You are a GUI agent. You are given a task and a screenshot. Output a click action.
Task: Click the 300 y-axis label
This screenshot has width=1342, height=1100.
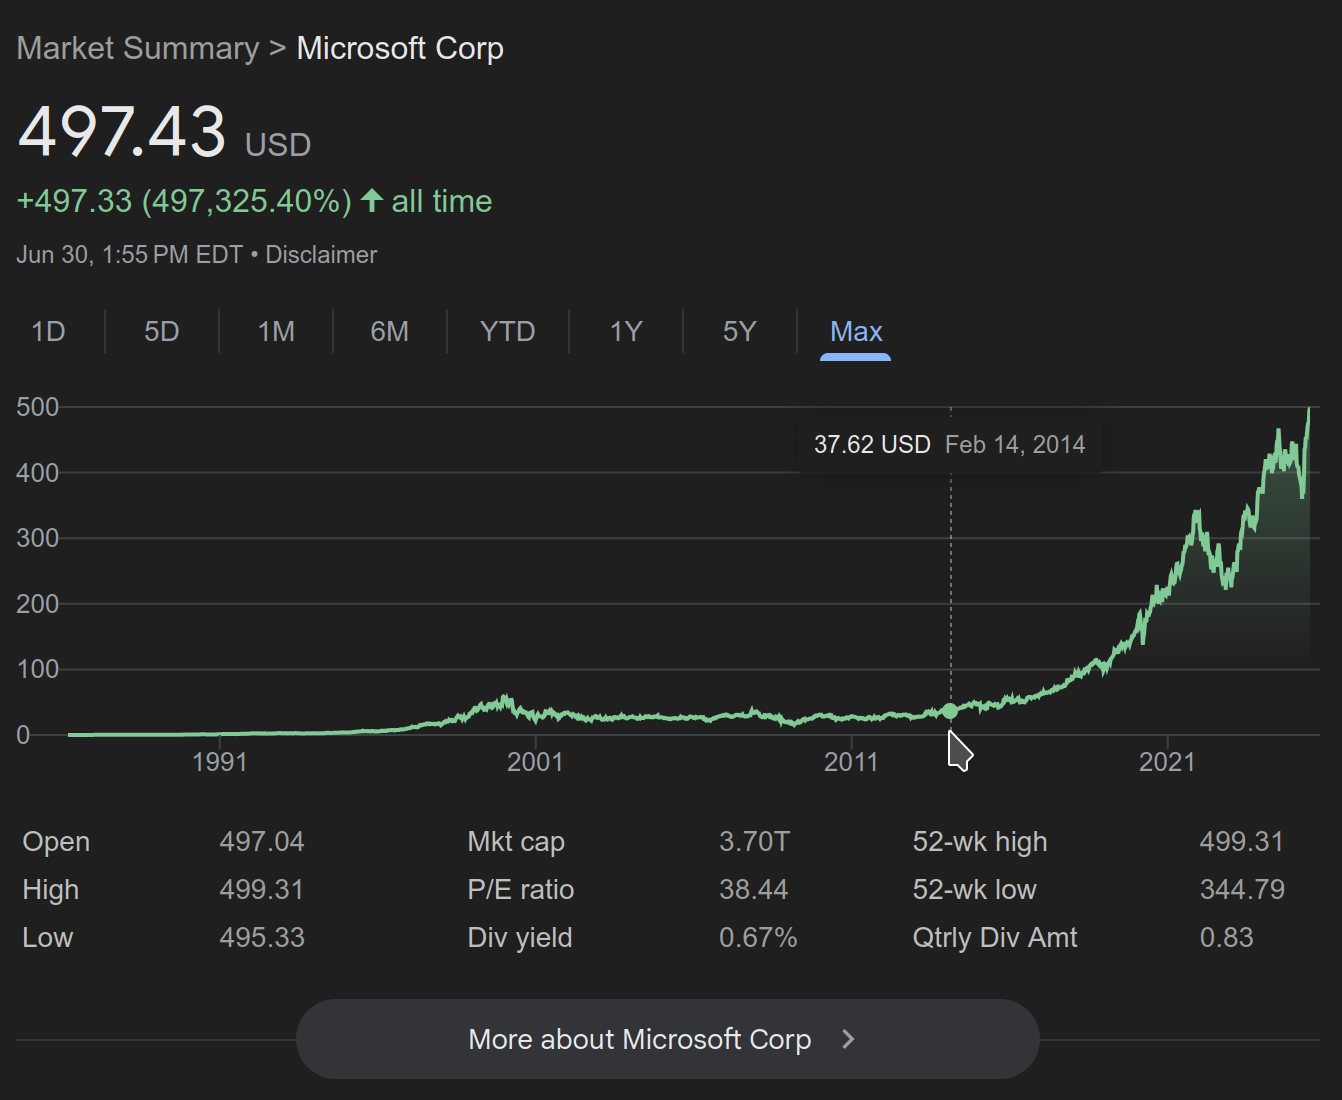(x=38, y=538)
